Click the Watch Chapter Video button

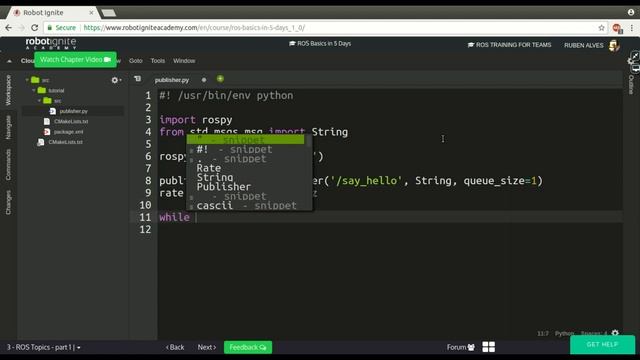pos(75,60)
